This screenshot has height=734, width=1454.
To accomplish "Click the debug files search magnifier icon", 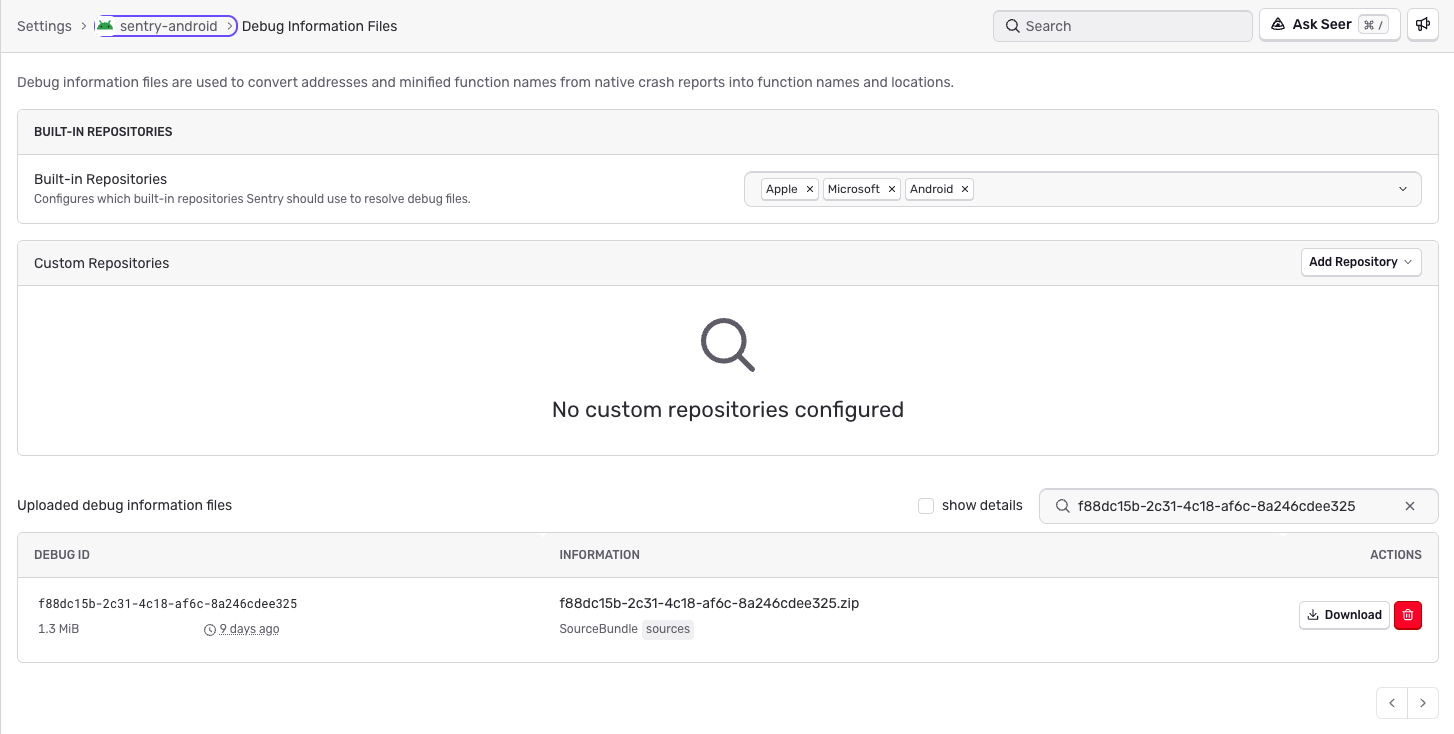I will (x=1061, y=506).
